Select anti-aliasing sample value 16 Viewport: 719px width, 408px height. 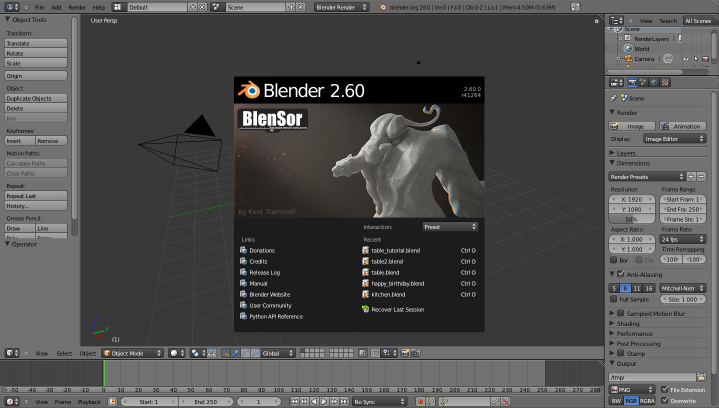point(648,288)
